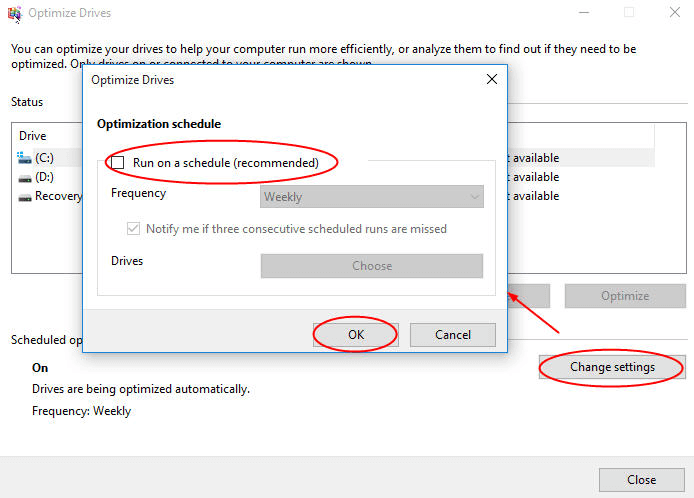694x498 pixels.
Task: Click the Drive column header
Action: pos(33,136)
